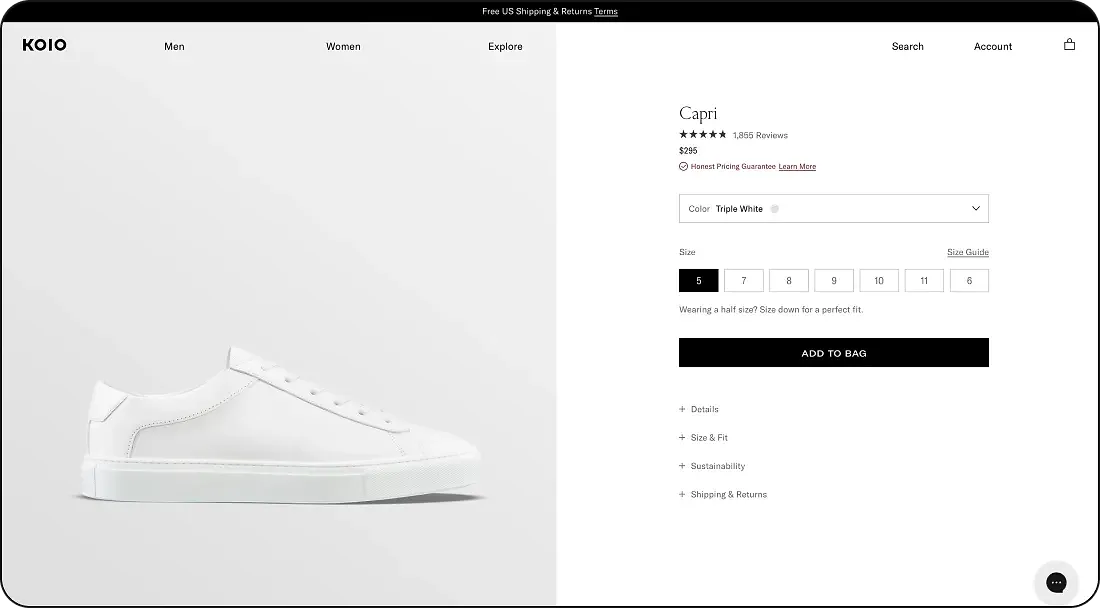Open the Size Guide link

[967, 252]
